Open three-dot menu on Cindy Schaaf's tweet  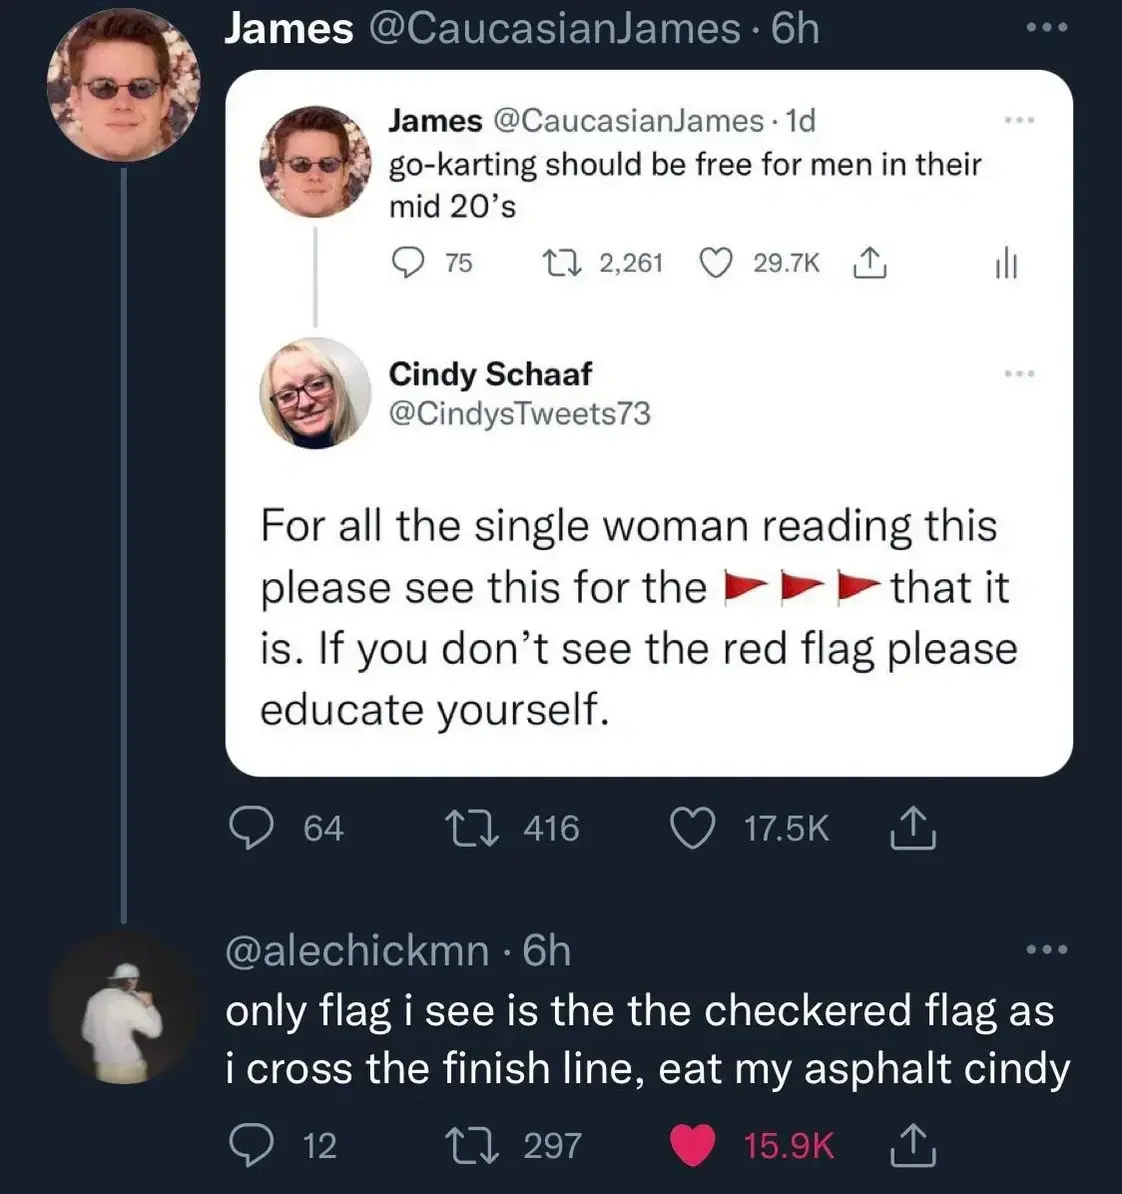point(1019,374)
